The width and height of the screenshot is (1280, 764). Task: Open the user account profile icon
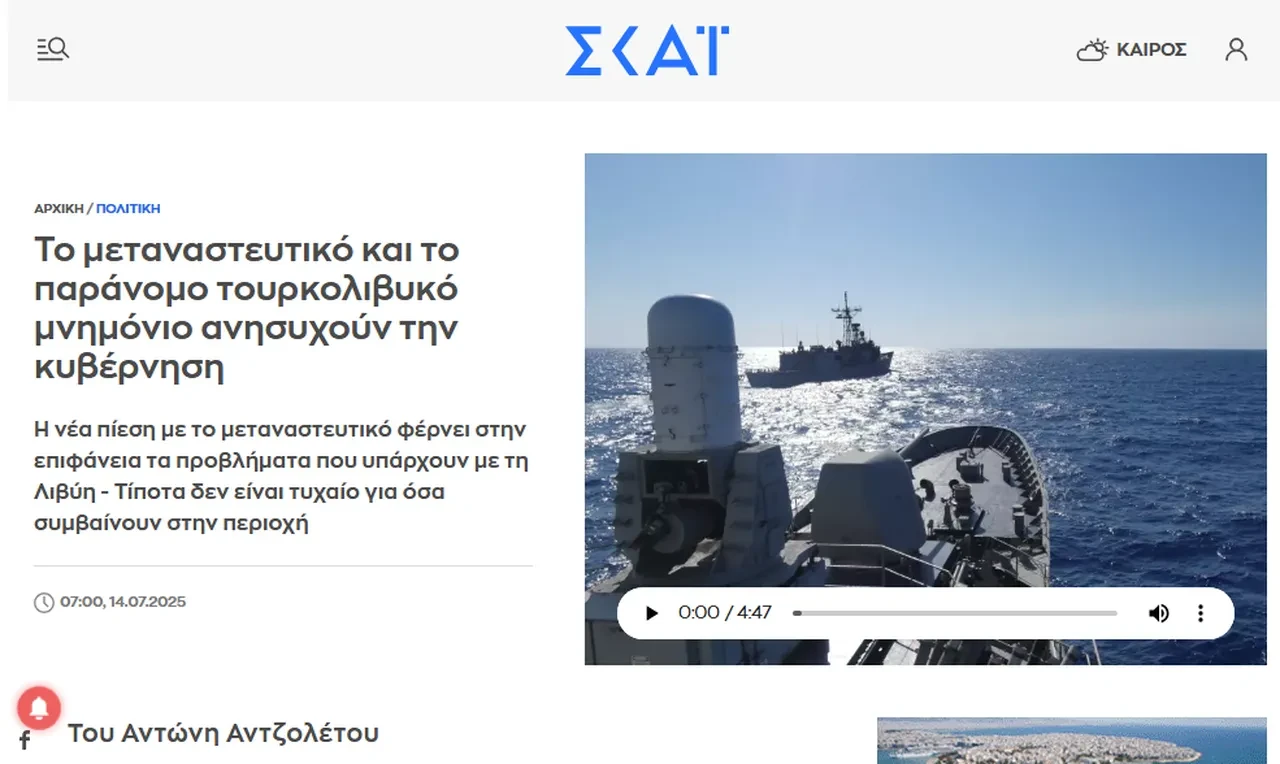(x=1236, y=49)
